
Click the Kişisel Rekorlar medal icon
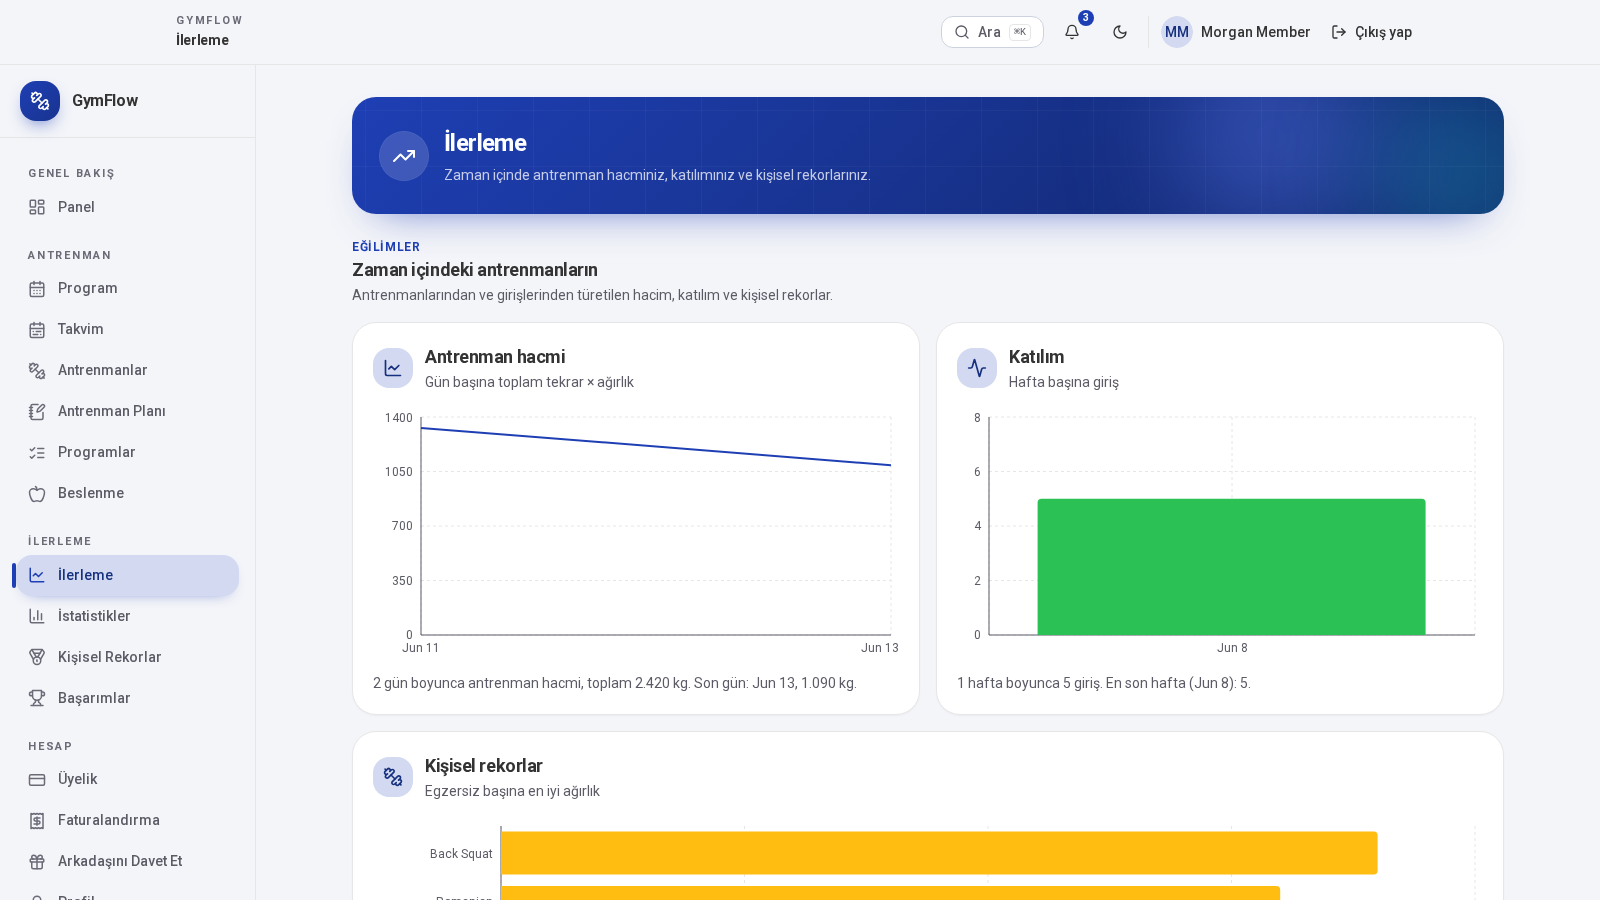[x=37, y=657]
